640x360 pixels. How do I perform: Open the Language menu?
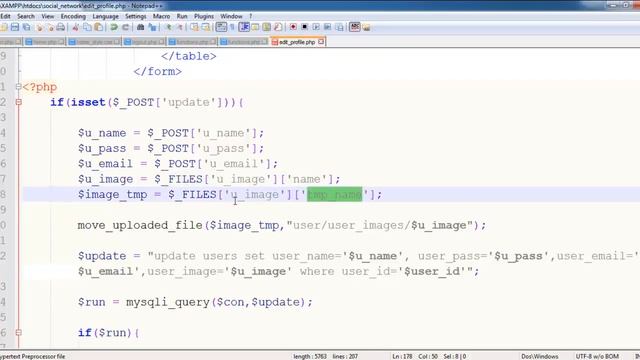coord(105,16)
